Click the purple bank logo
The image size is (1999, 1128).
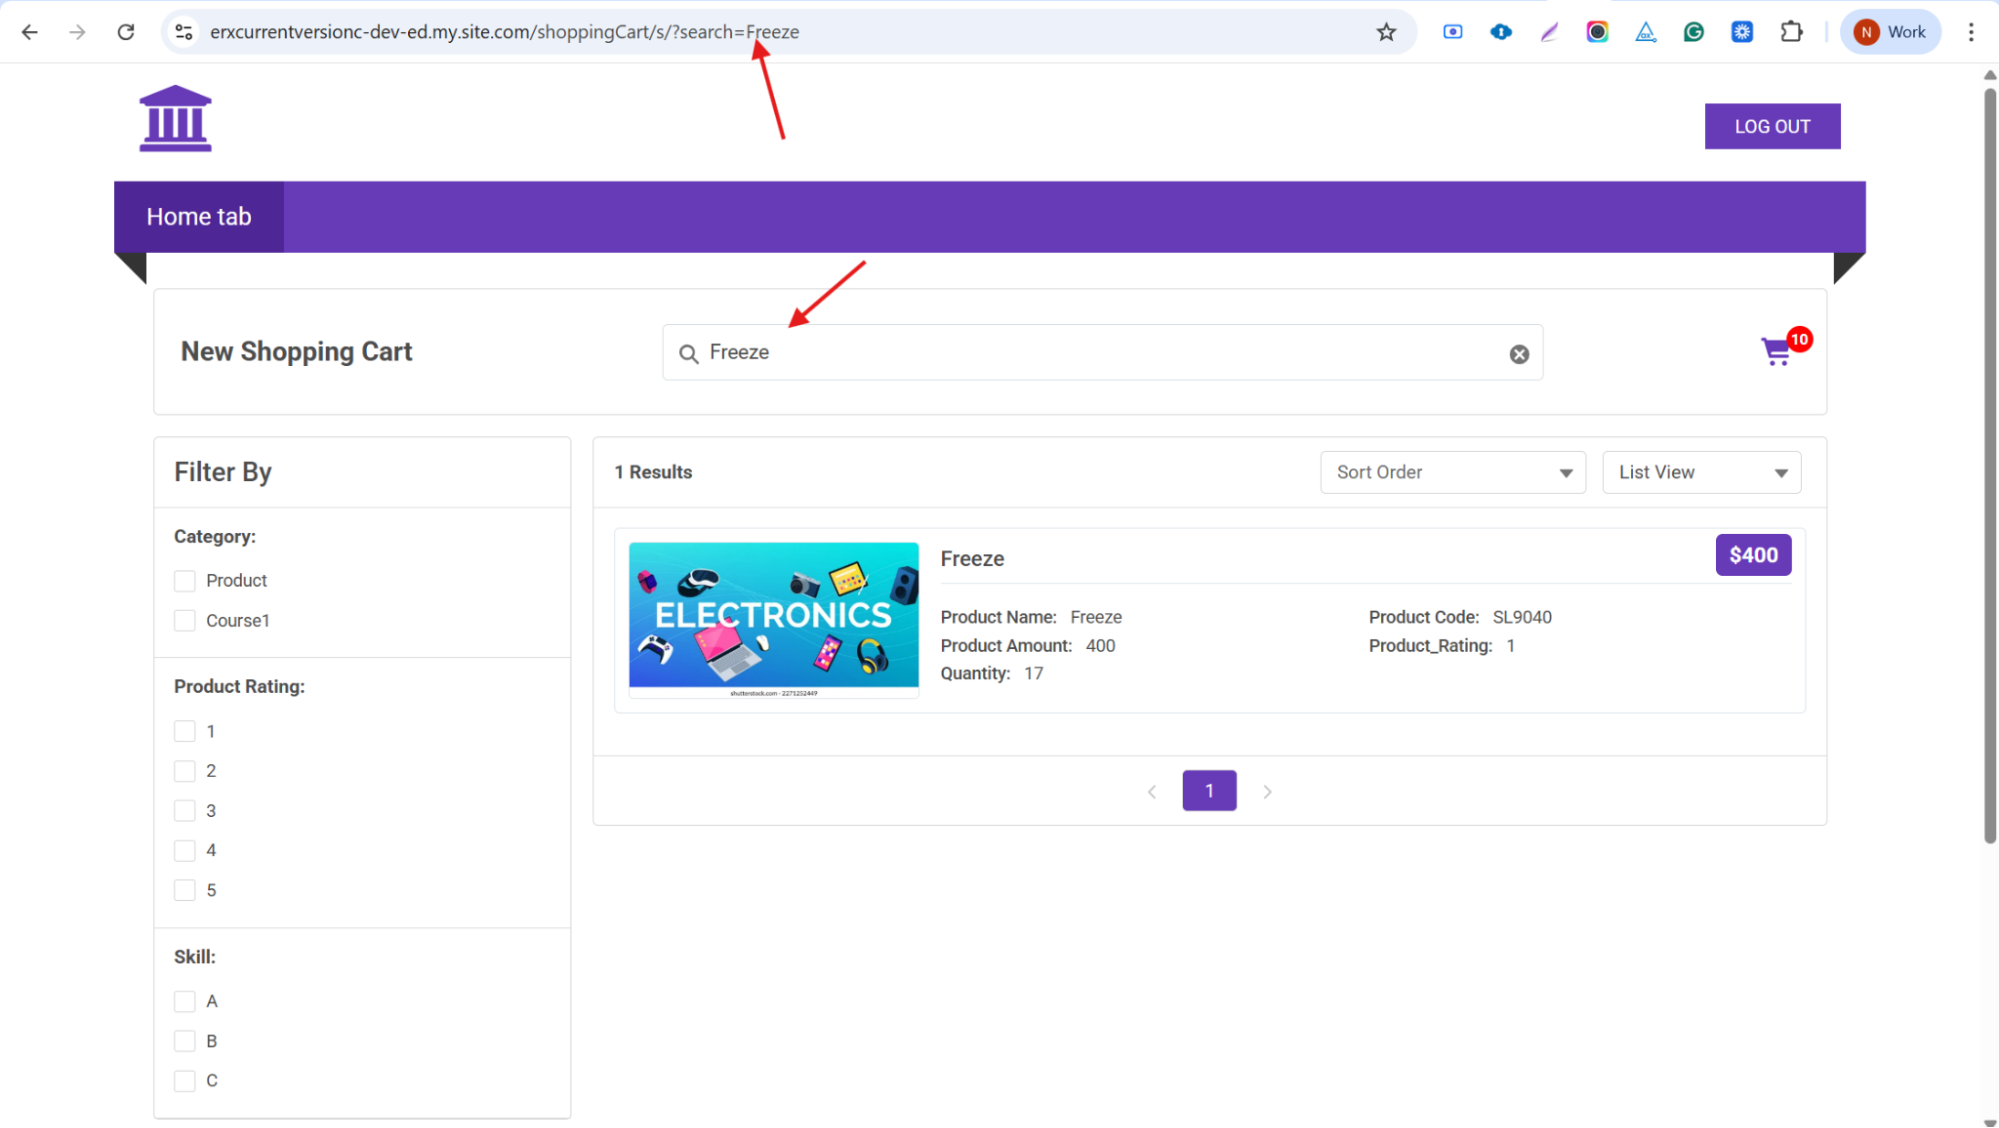tap(175, 118)
